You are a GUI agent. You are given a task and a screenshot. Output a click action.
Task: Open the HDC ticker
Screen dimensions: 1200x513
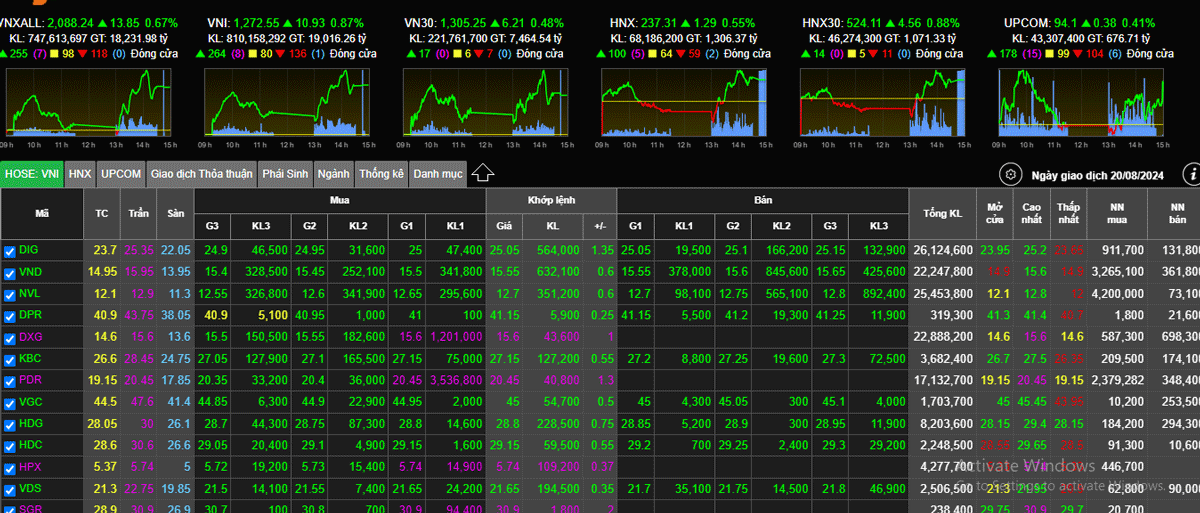click(30, 446)
